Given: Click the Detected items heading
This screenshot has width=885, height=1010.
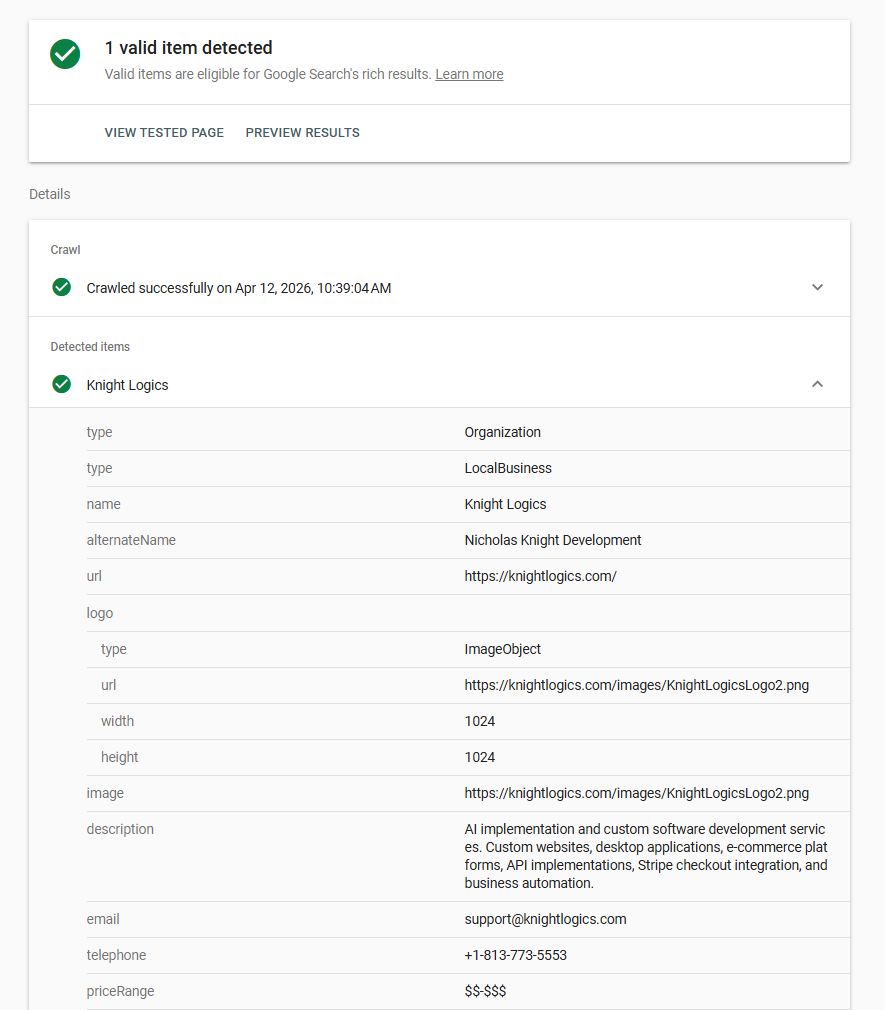Looking at the screenshot, I should (90, 346).
